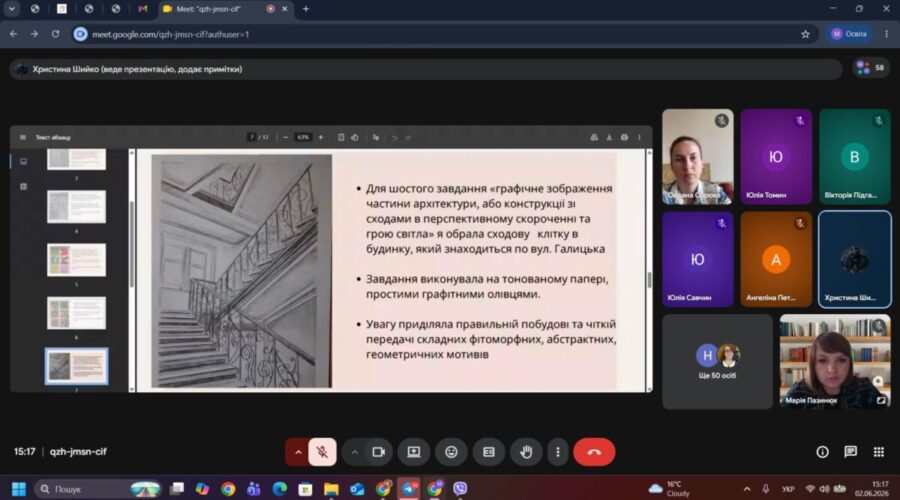Rotate the PDF page counterclockwise
This screenshot has height=500, width=900.
355,137
